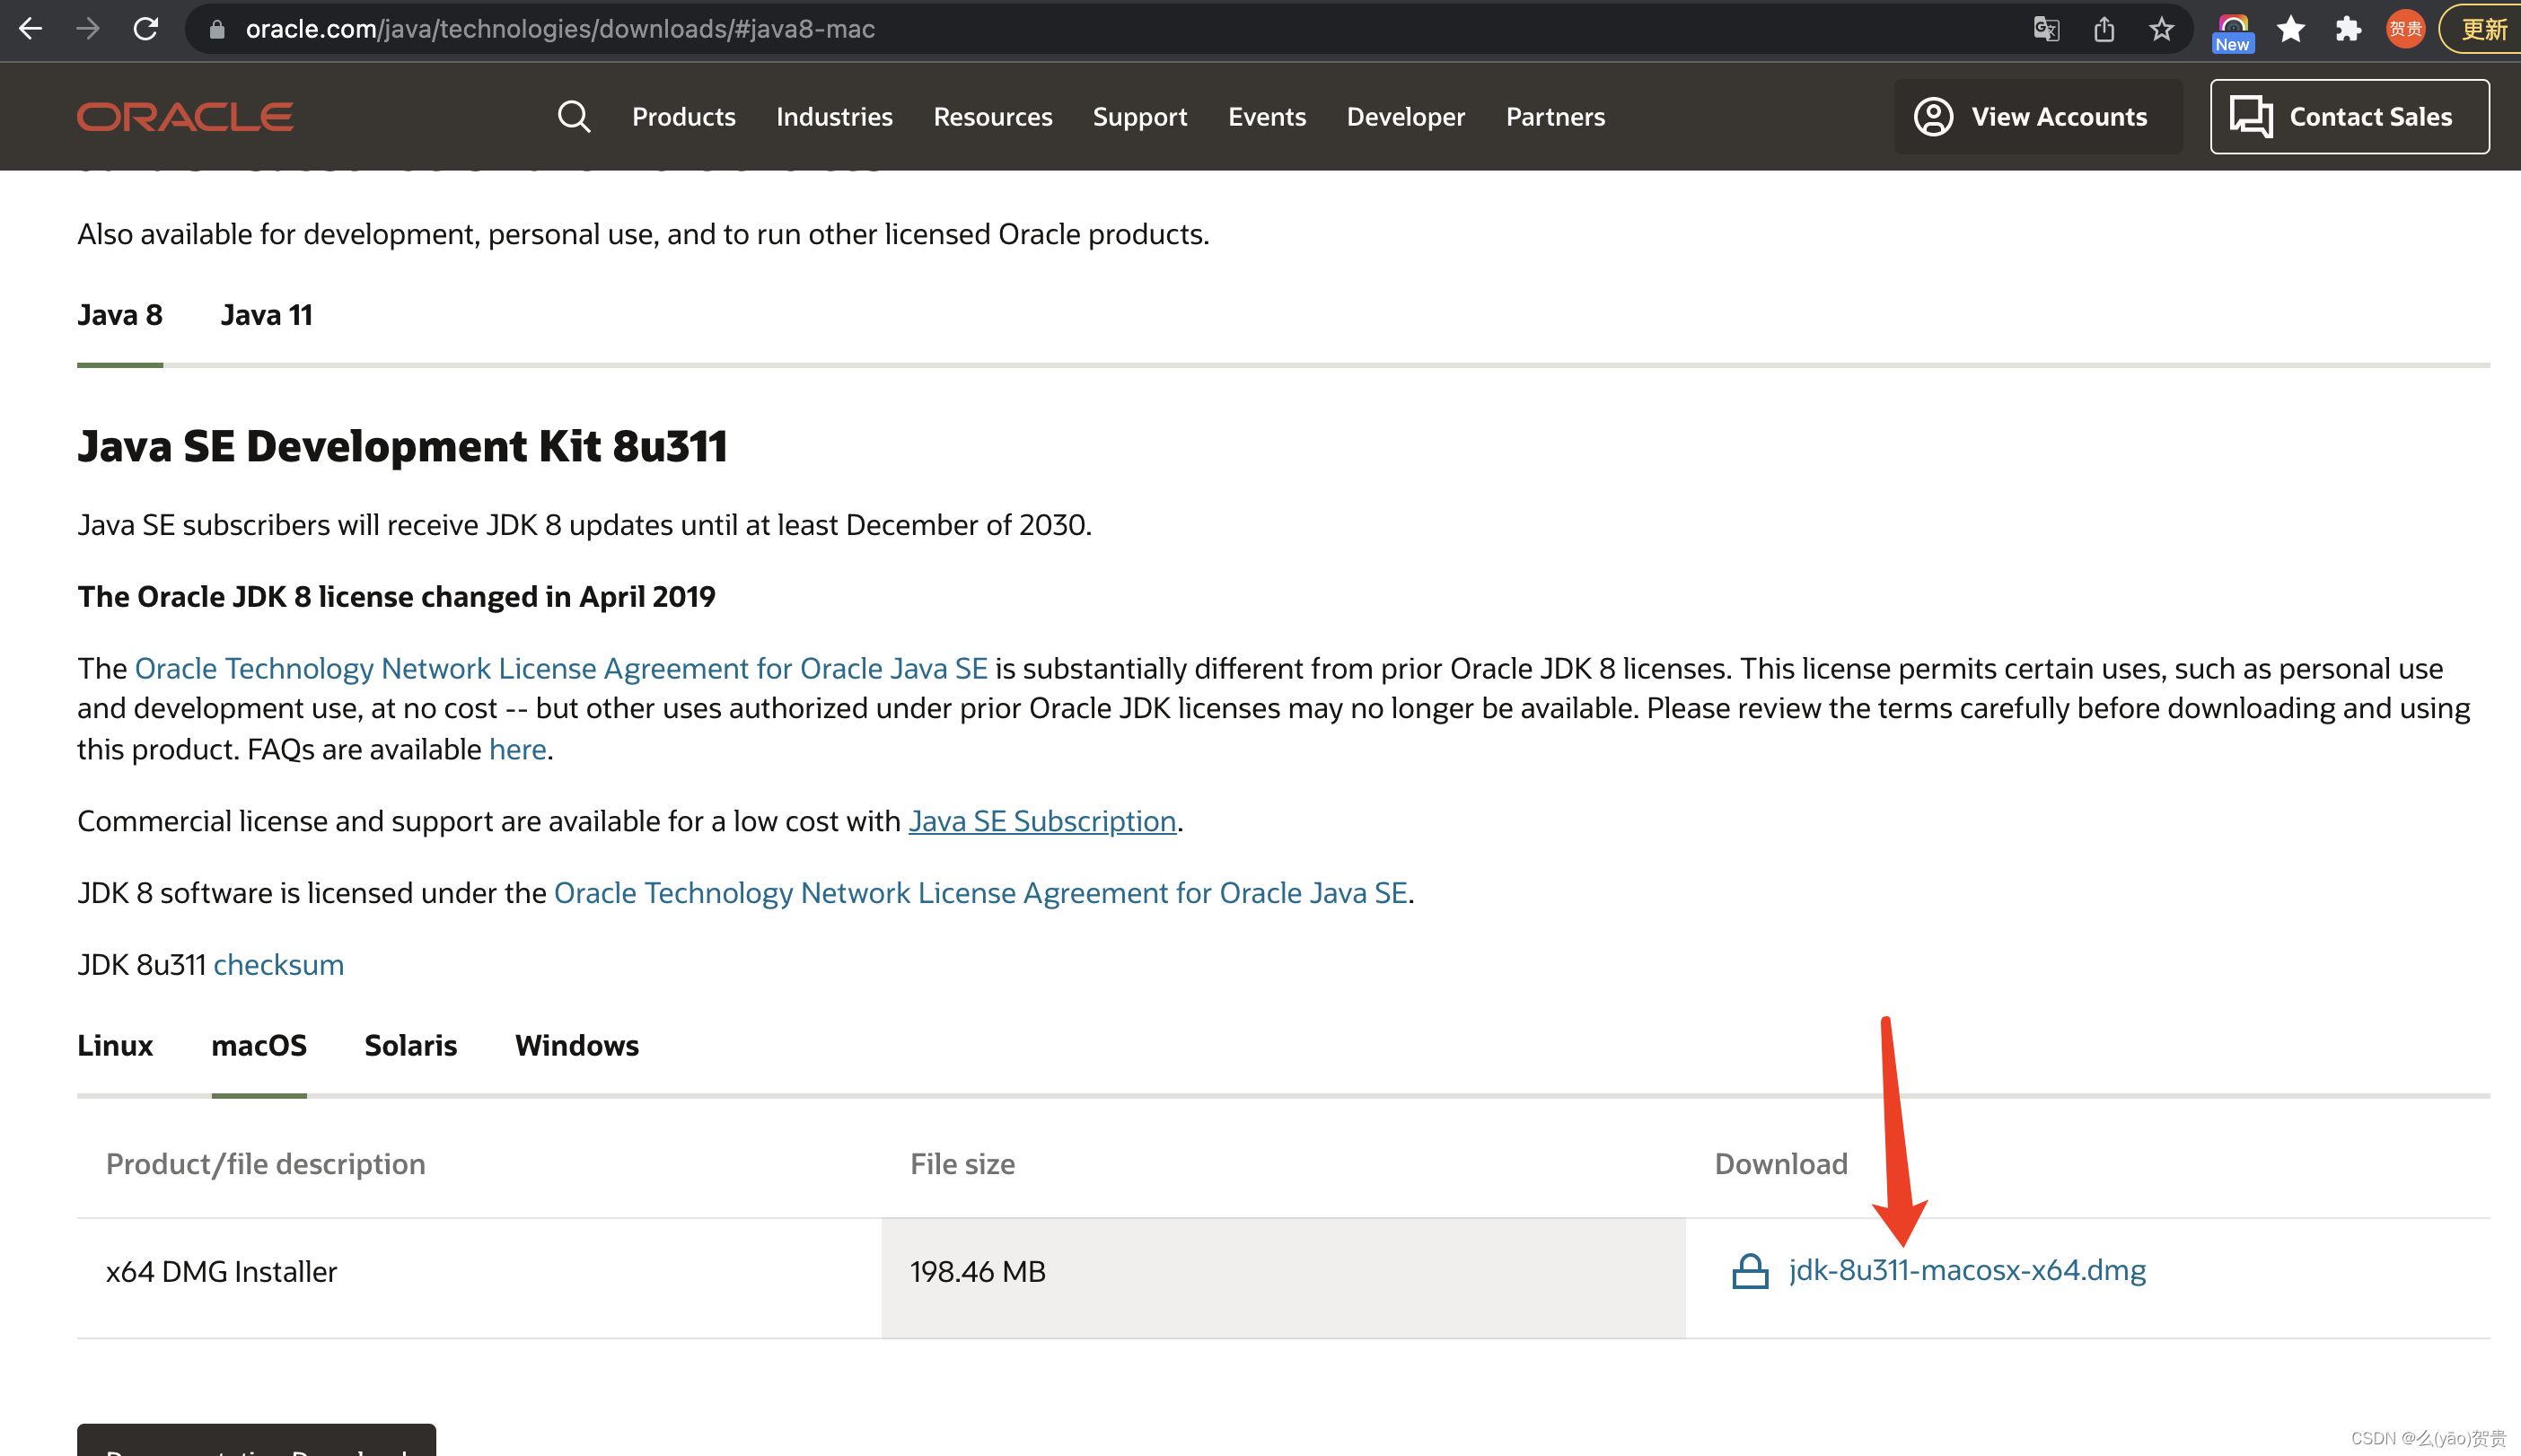Select the Java 8 tab
The image size is (2521, 1456).
(119, 314)
